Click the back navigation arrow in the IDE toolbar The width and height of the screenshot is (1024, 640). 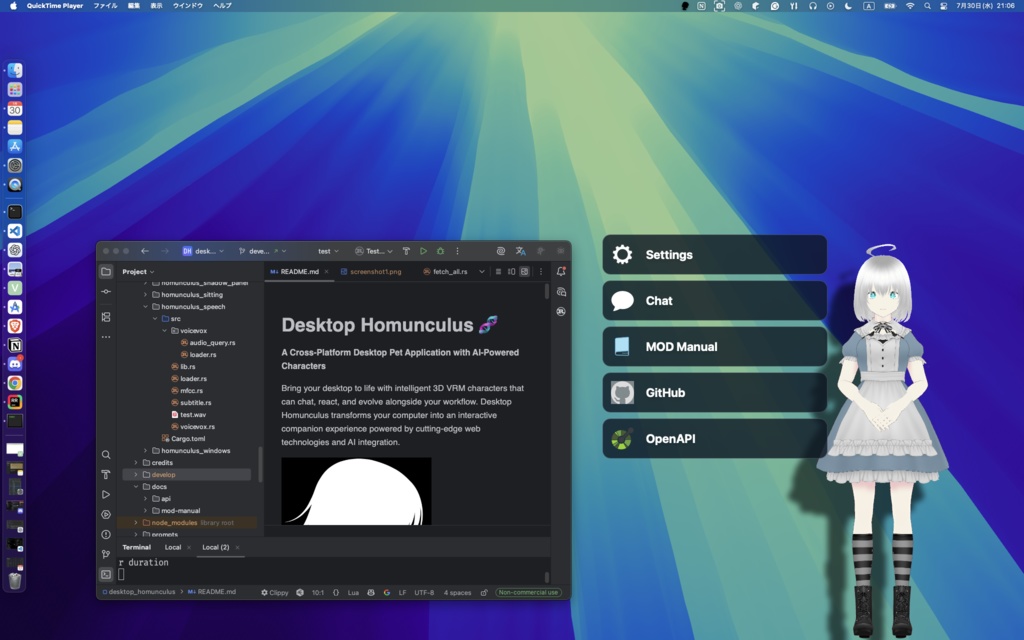pos(145,250)
